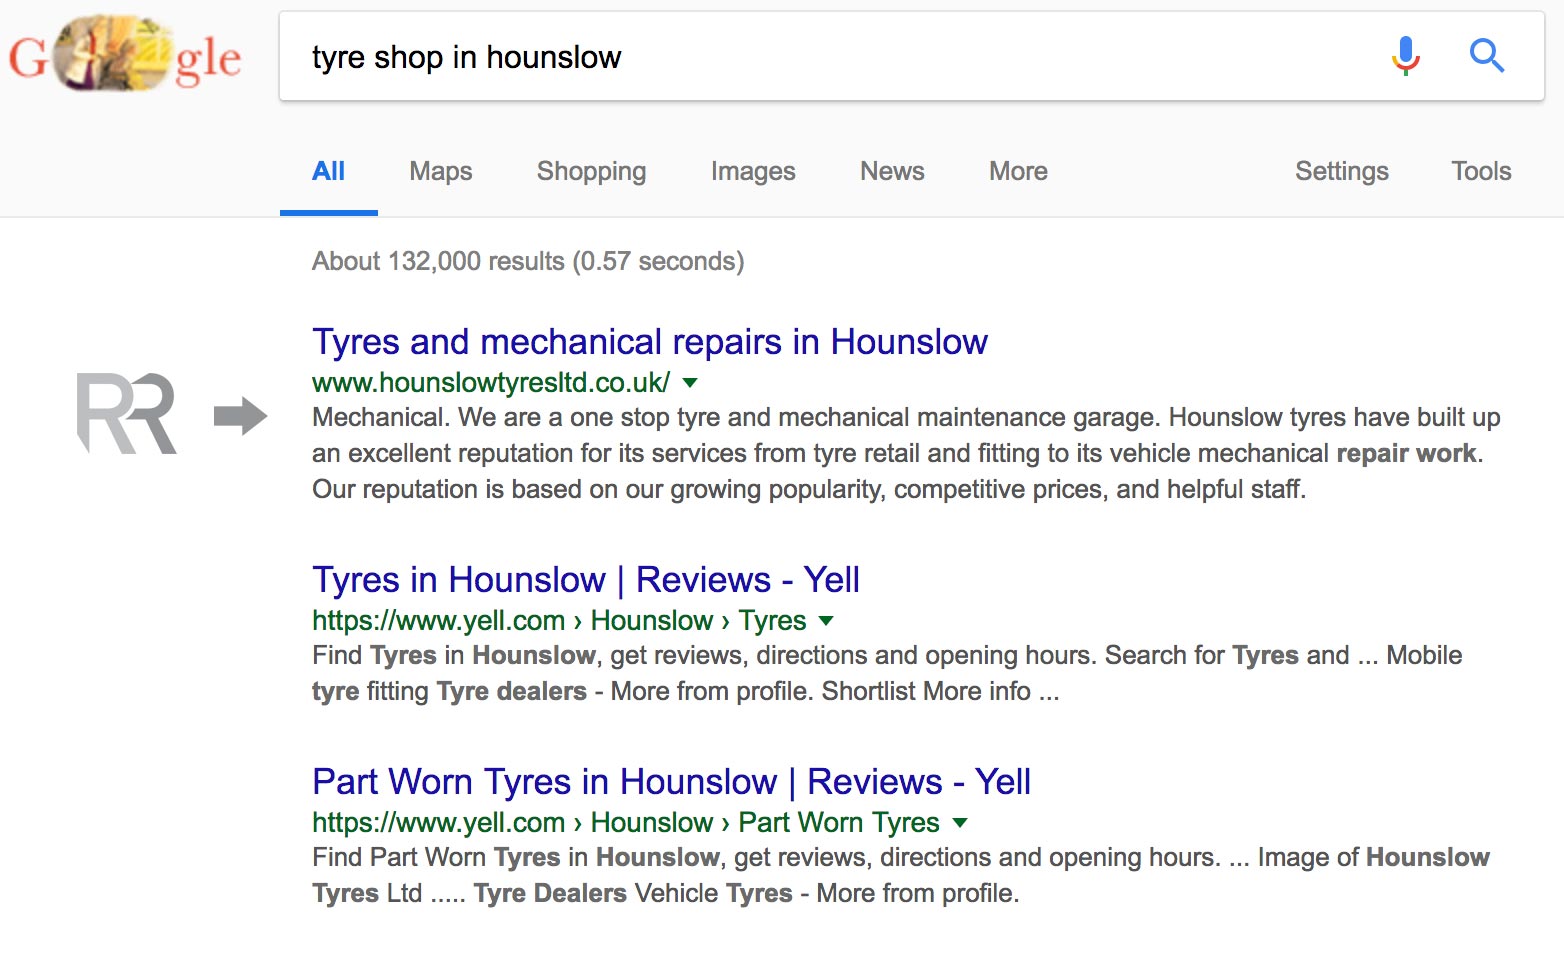
Task: Select the All tab
Action: coord(328,171)
